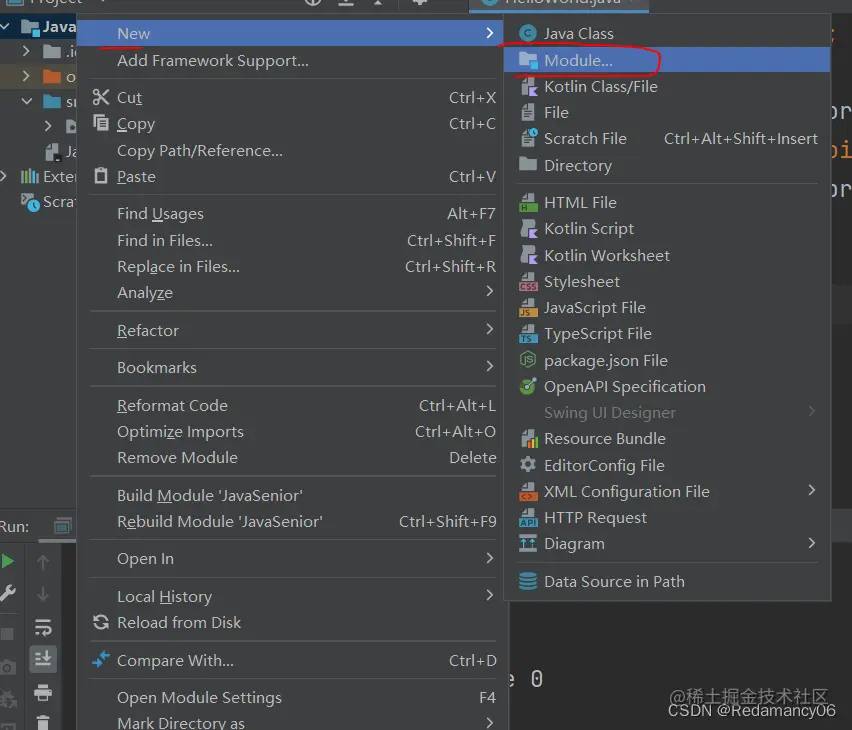Expand the External Libraries tree node

(x=4, y=176)
